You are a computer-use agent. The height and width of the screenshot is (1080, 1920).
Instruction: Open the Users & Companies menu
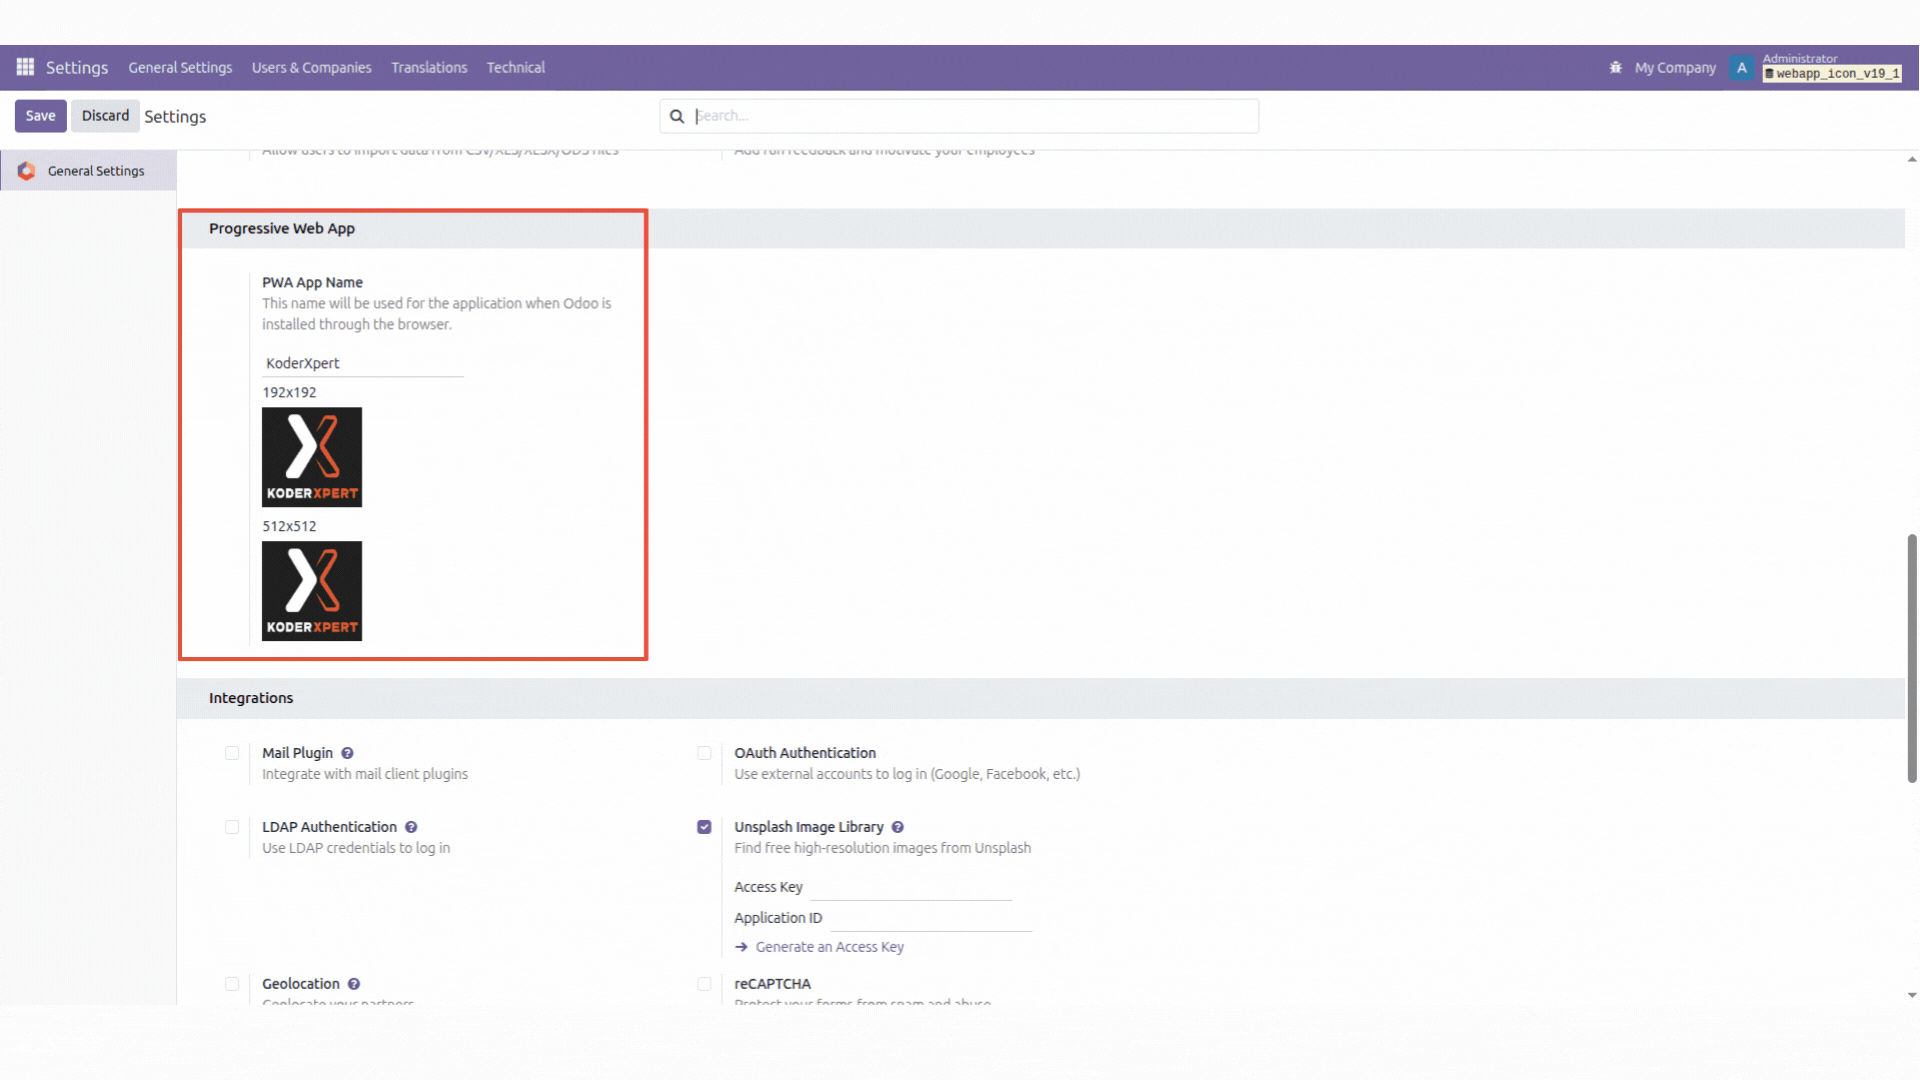[312, 68]
